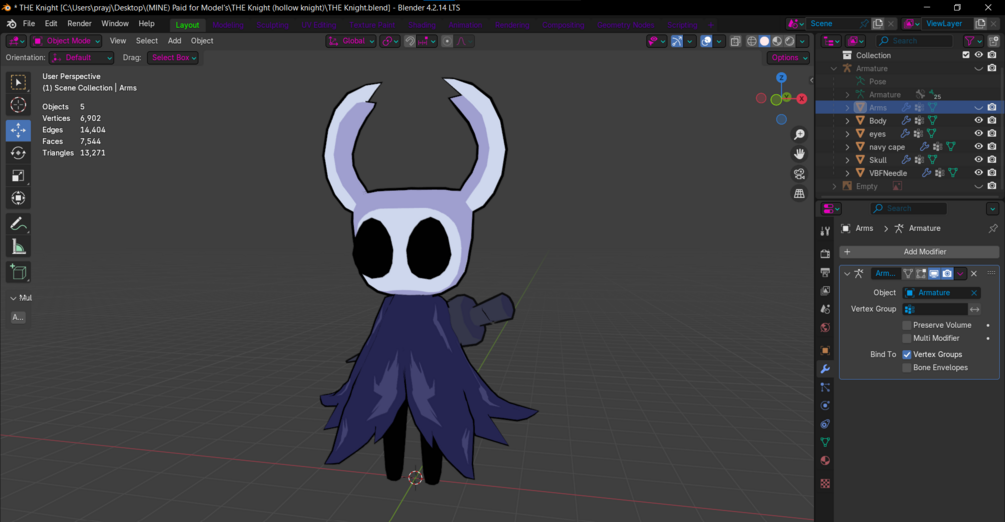Click the Add Modifier button
Image resolution: width=1005 pixels, height=522 pixels.
point(919,252)
